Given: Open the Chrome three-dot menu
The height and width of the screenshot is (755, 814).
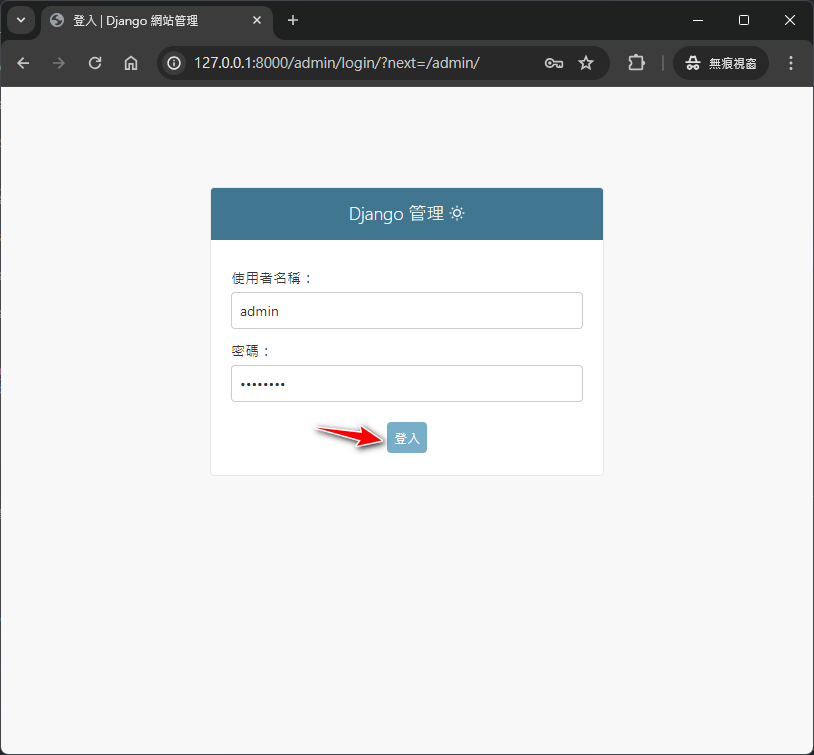Looking at the screenshot, I should 791,63.
